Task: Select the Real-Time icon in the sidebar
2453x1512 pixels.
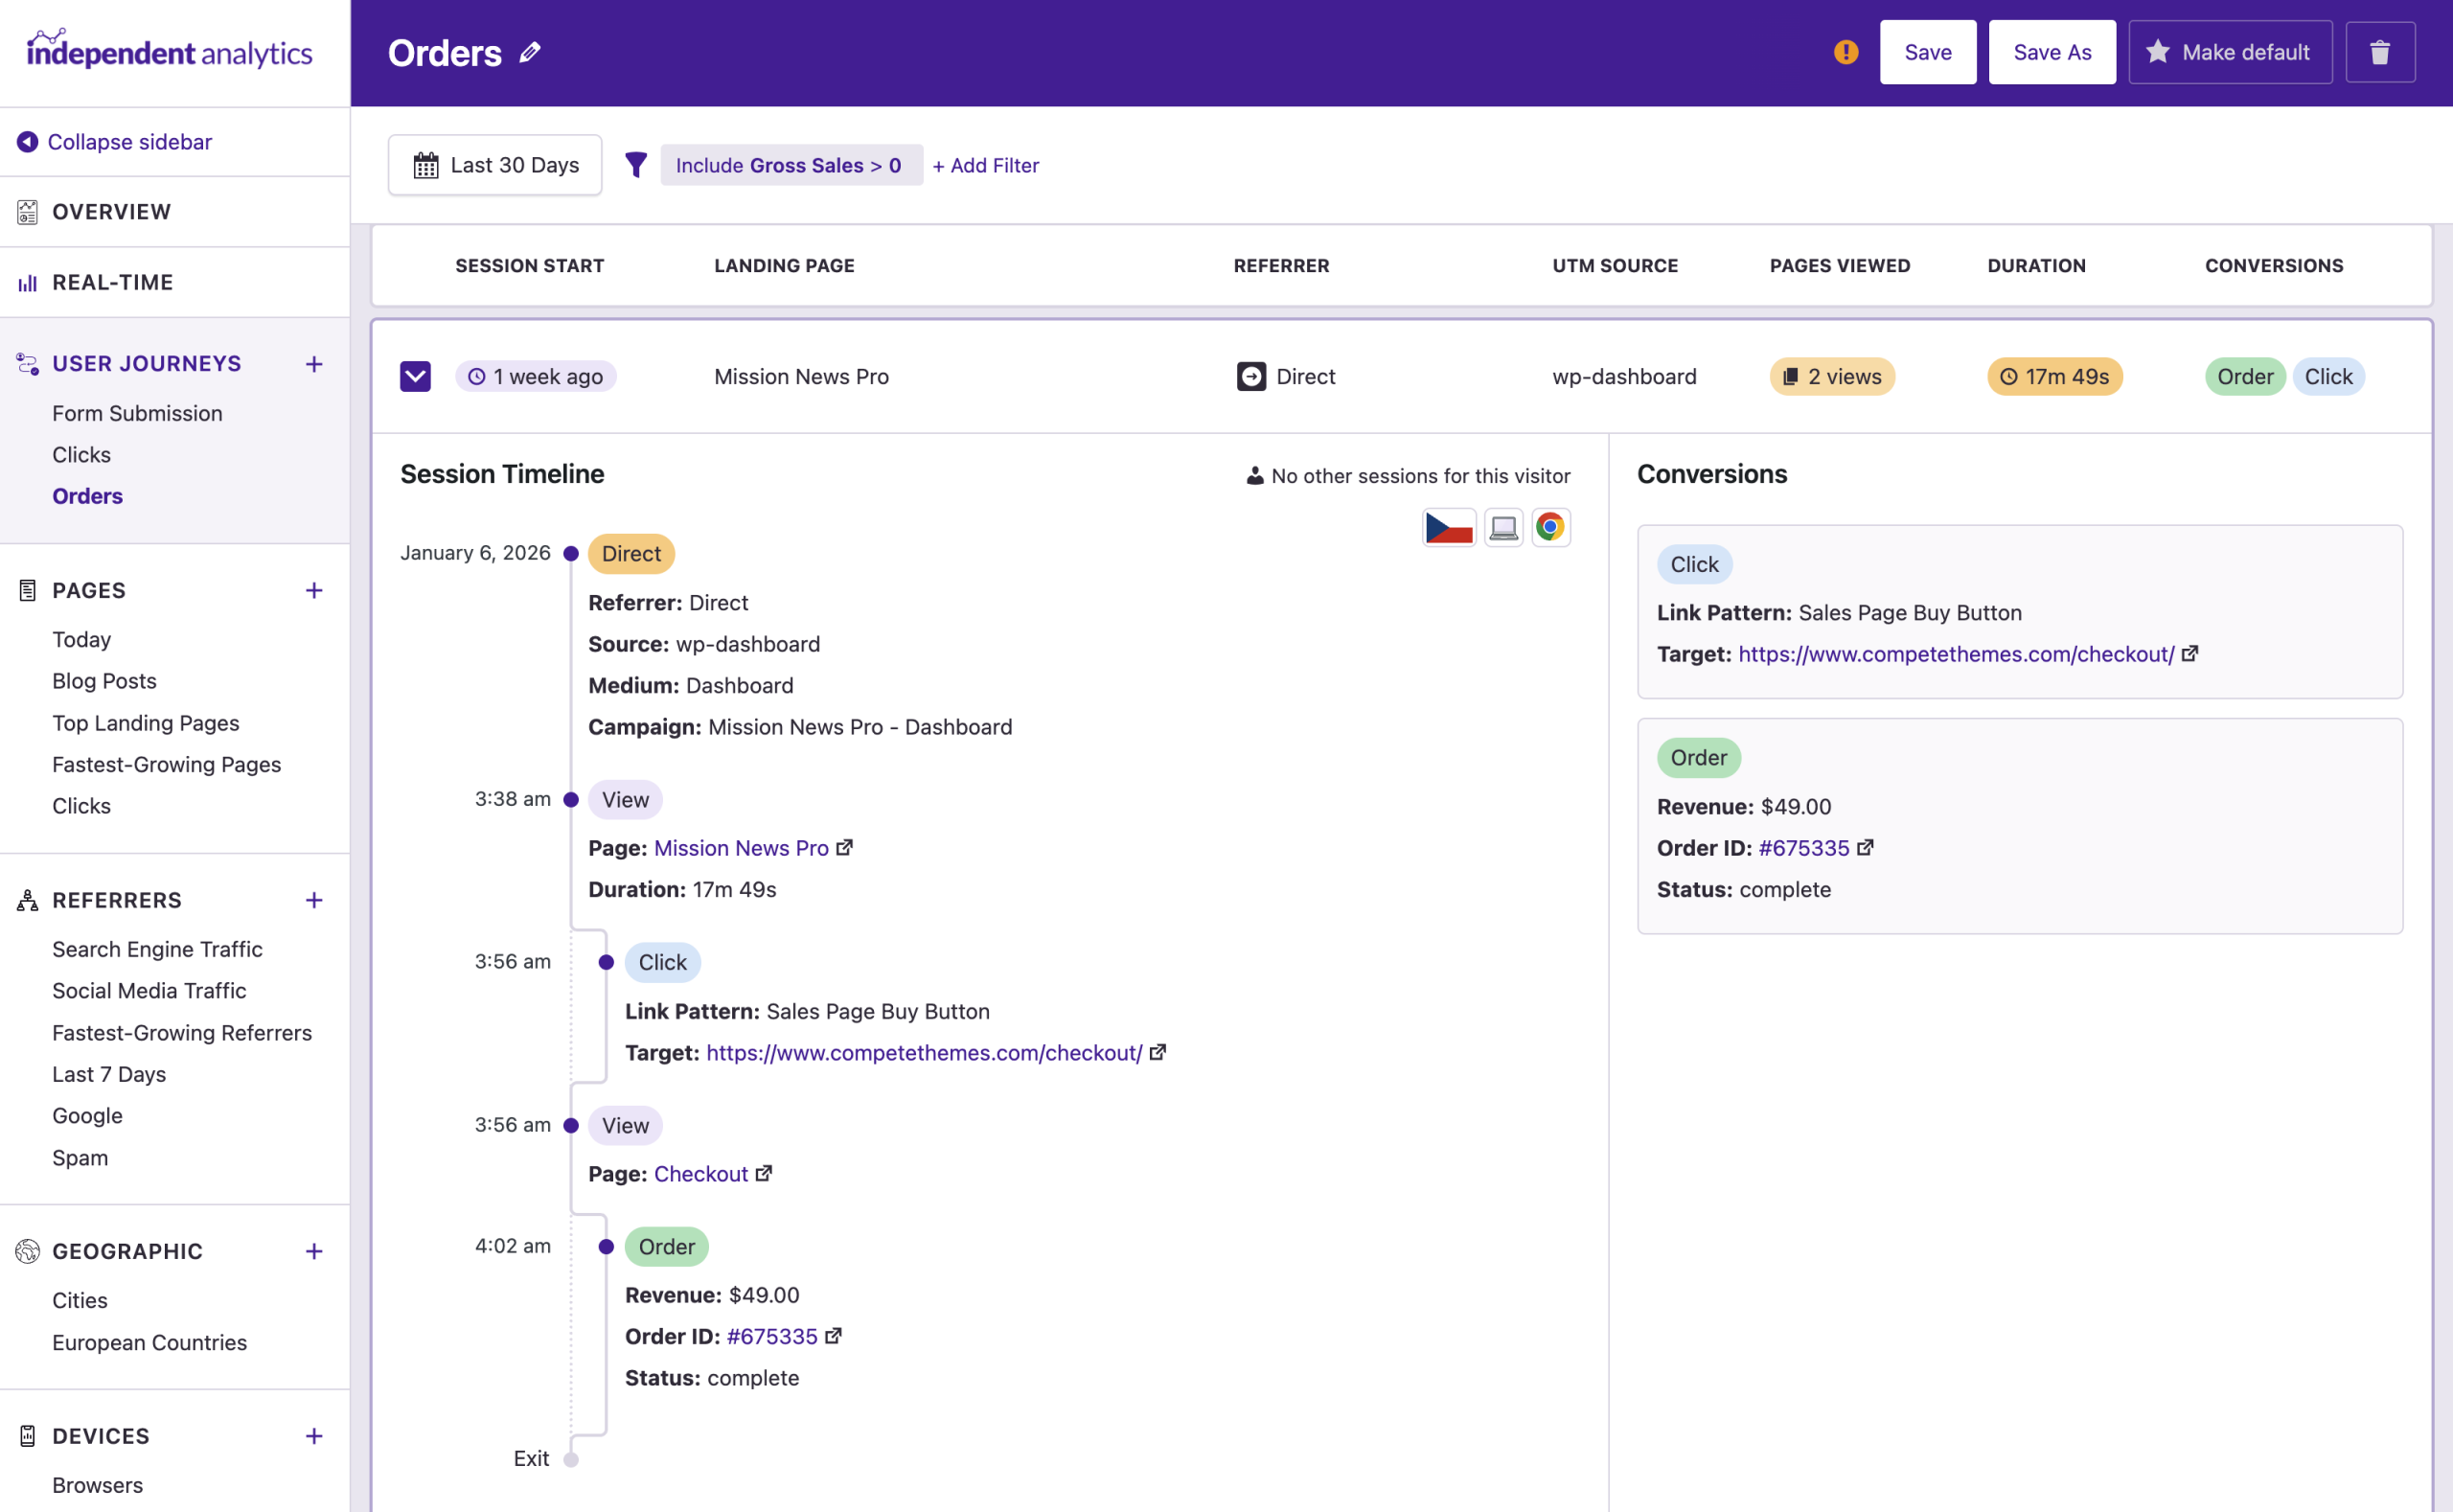Action: coord(26,282)
